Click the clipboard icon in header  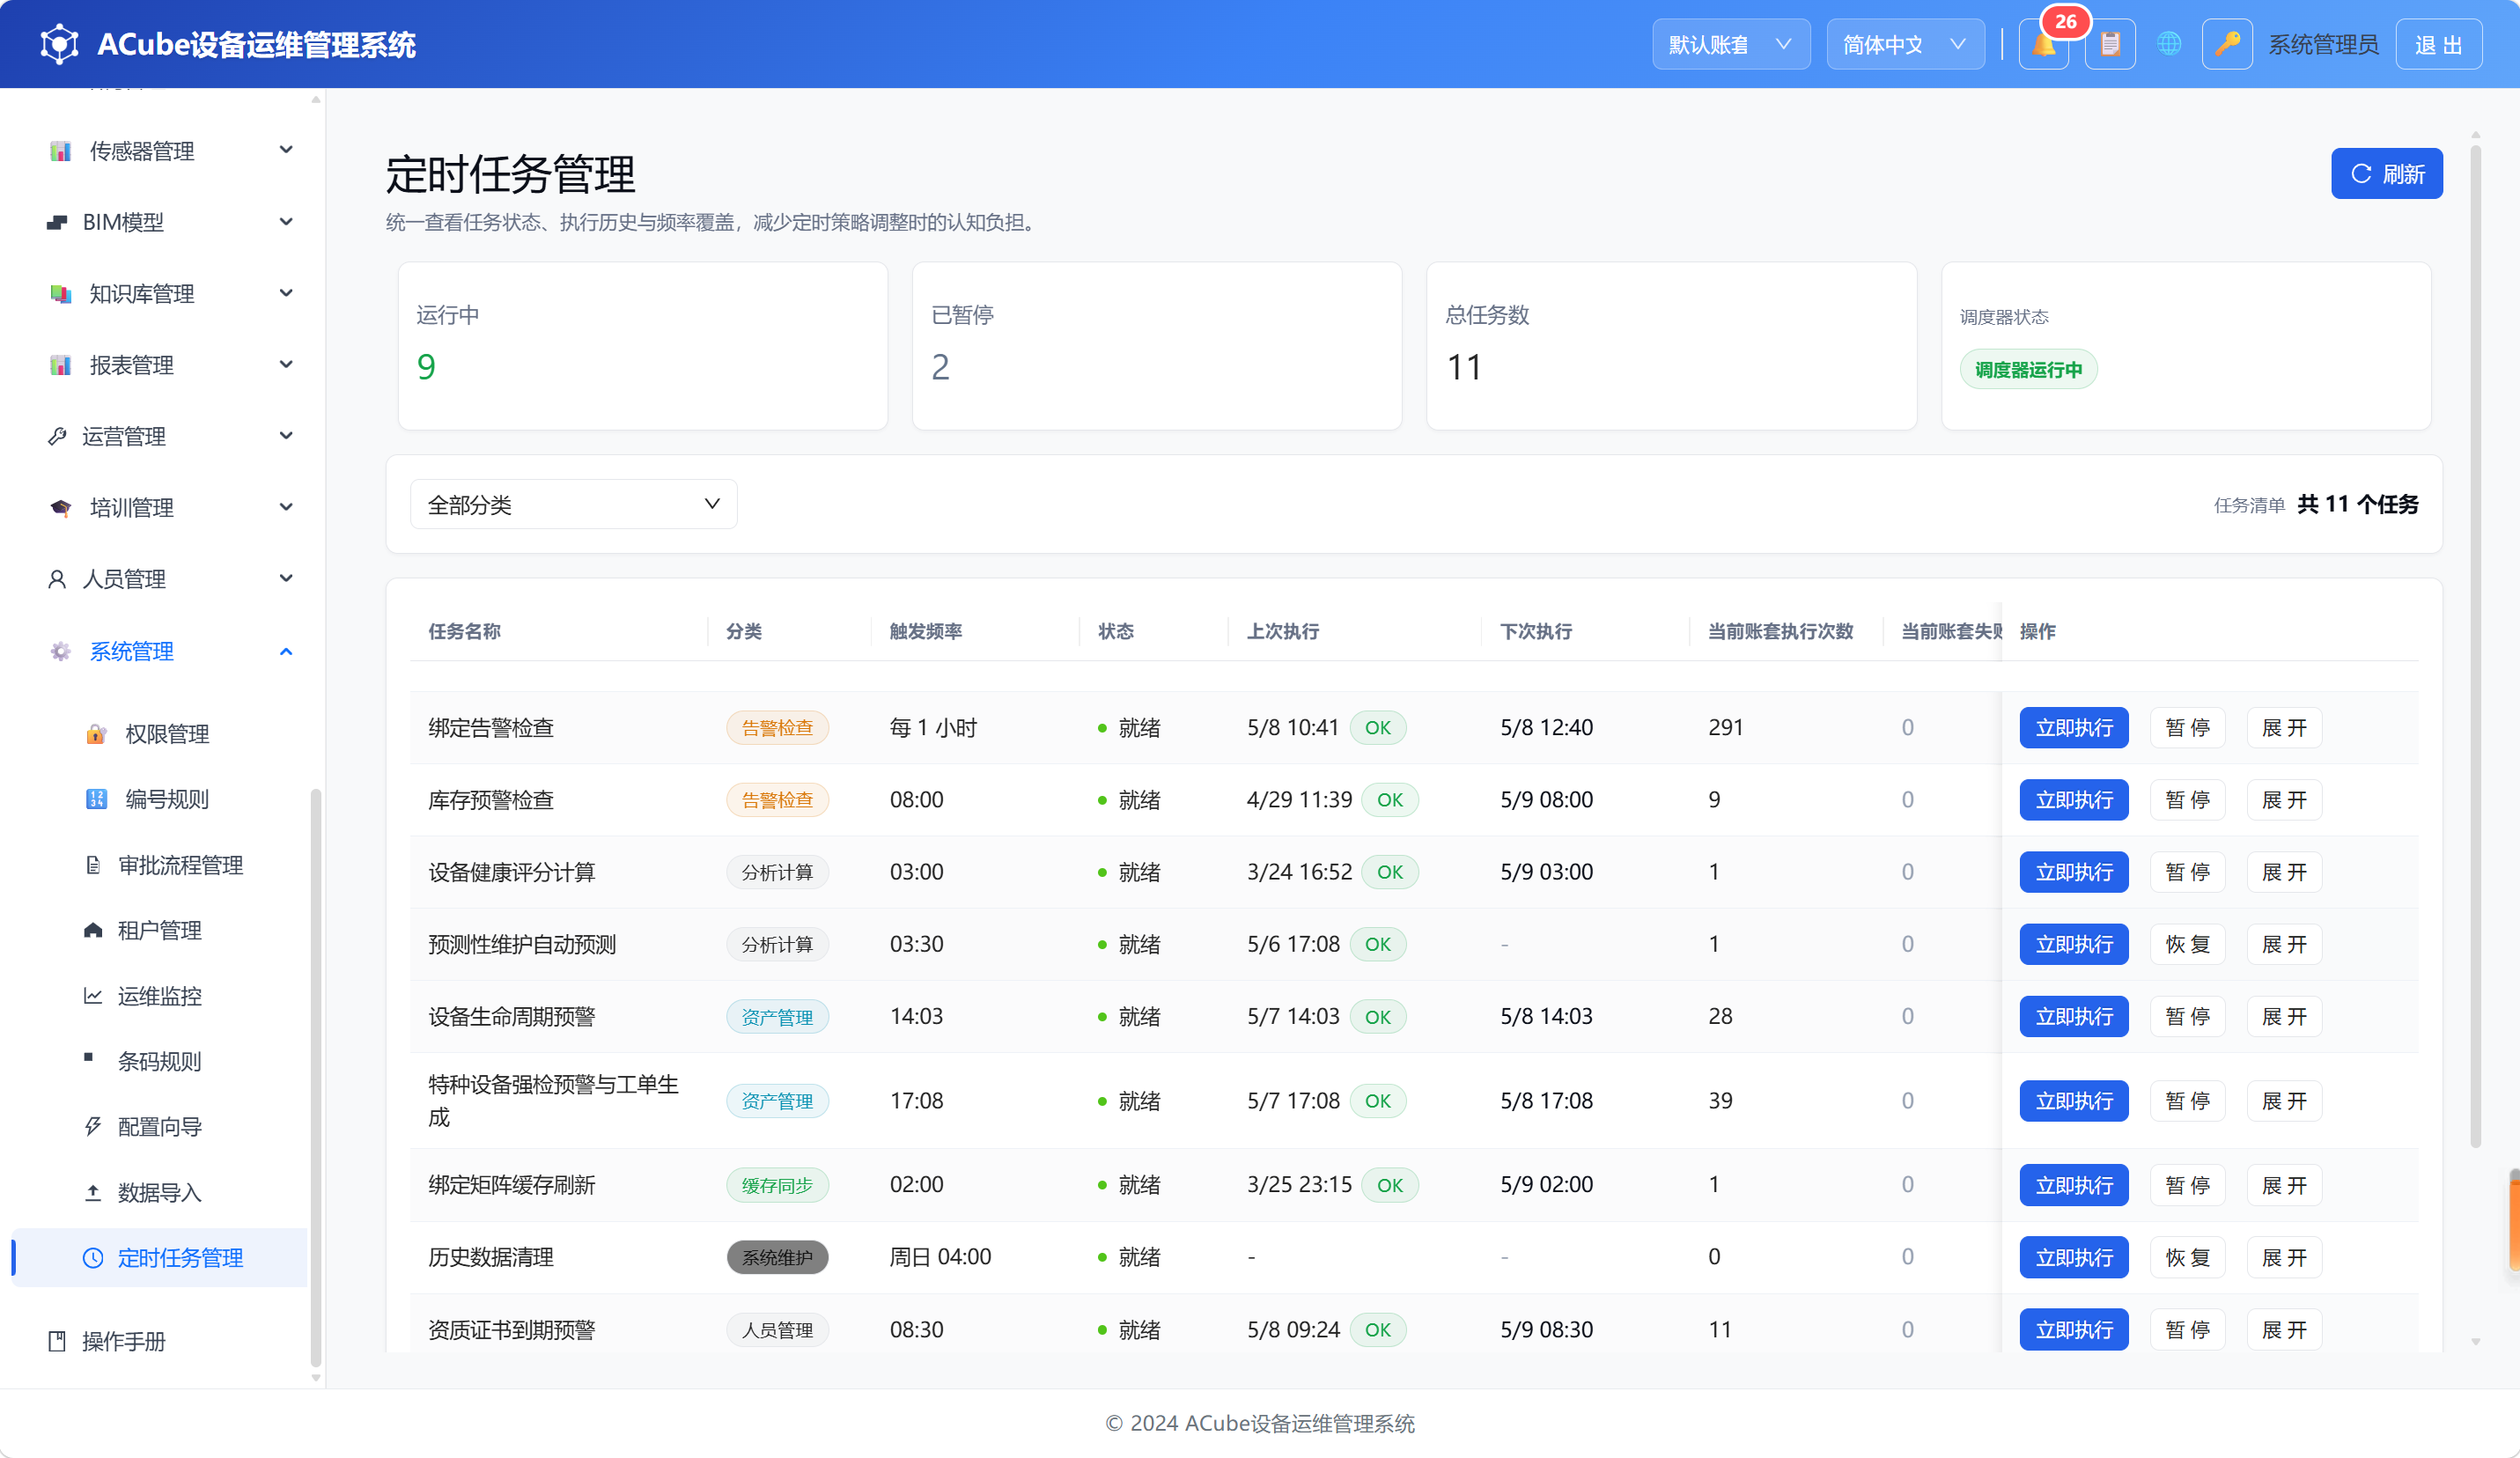[x=2110, y=45]
